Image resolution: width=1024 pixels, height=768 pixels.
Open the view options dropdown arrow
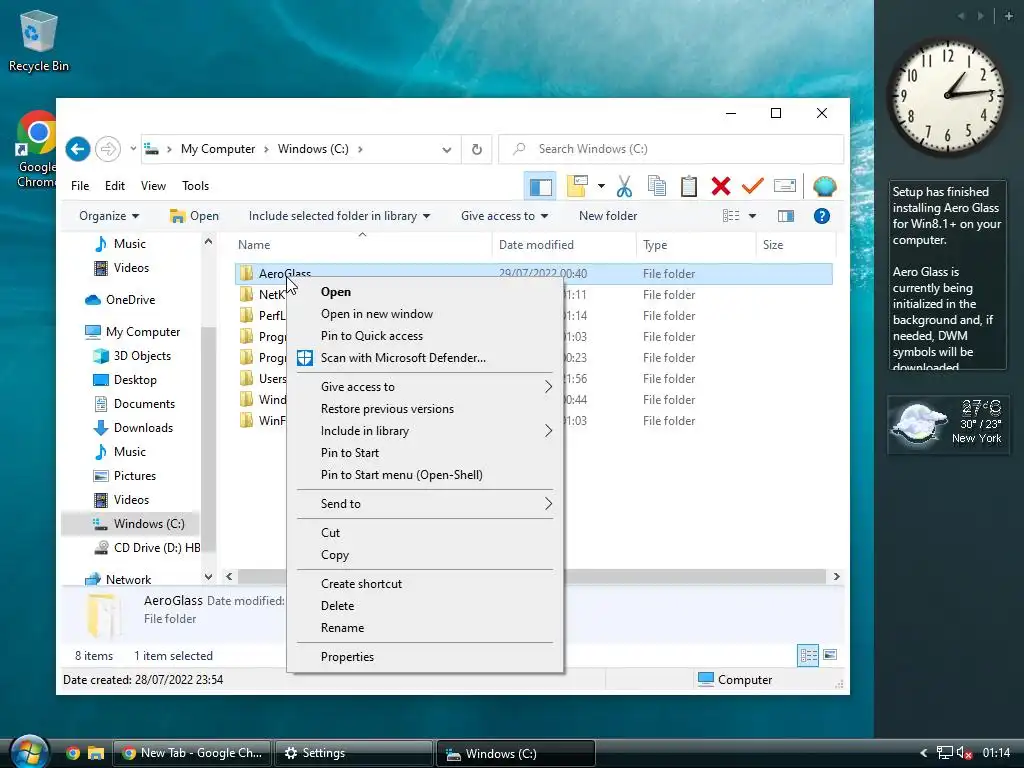(x=752, y=216)
